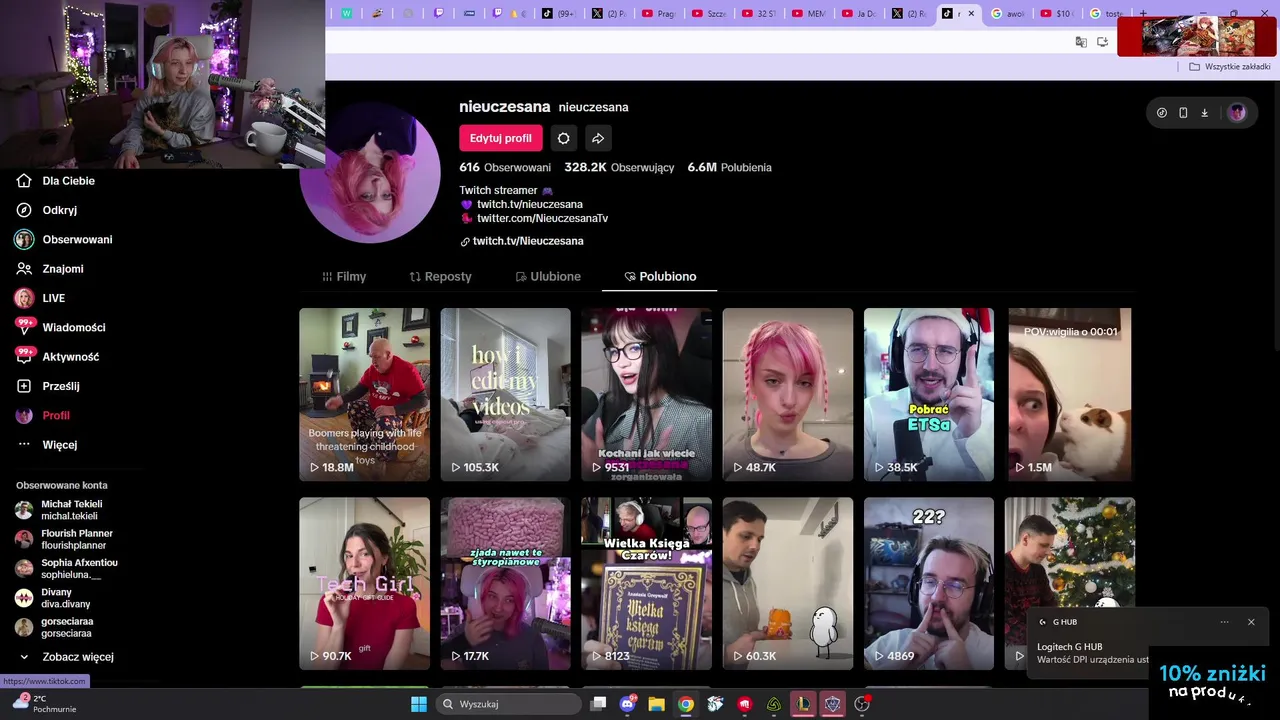Click the phone icon in the top-right pill
Viewport: 1280px width, 720px height.
click(1183, 113)
